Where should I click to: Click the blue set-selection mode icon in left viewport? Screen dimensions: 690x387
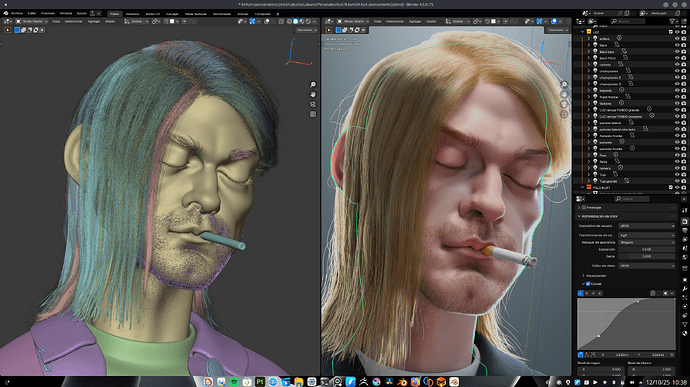click(x=17, y=30)
